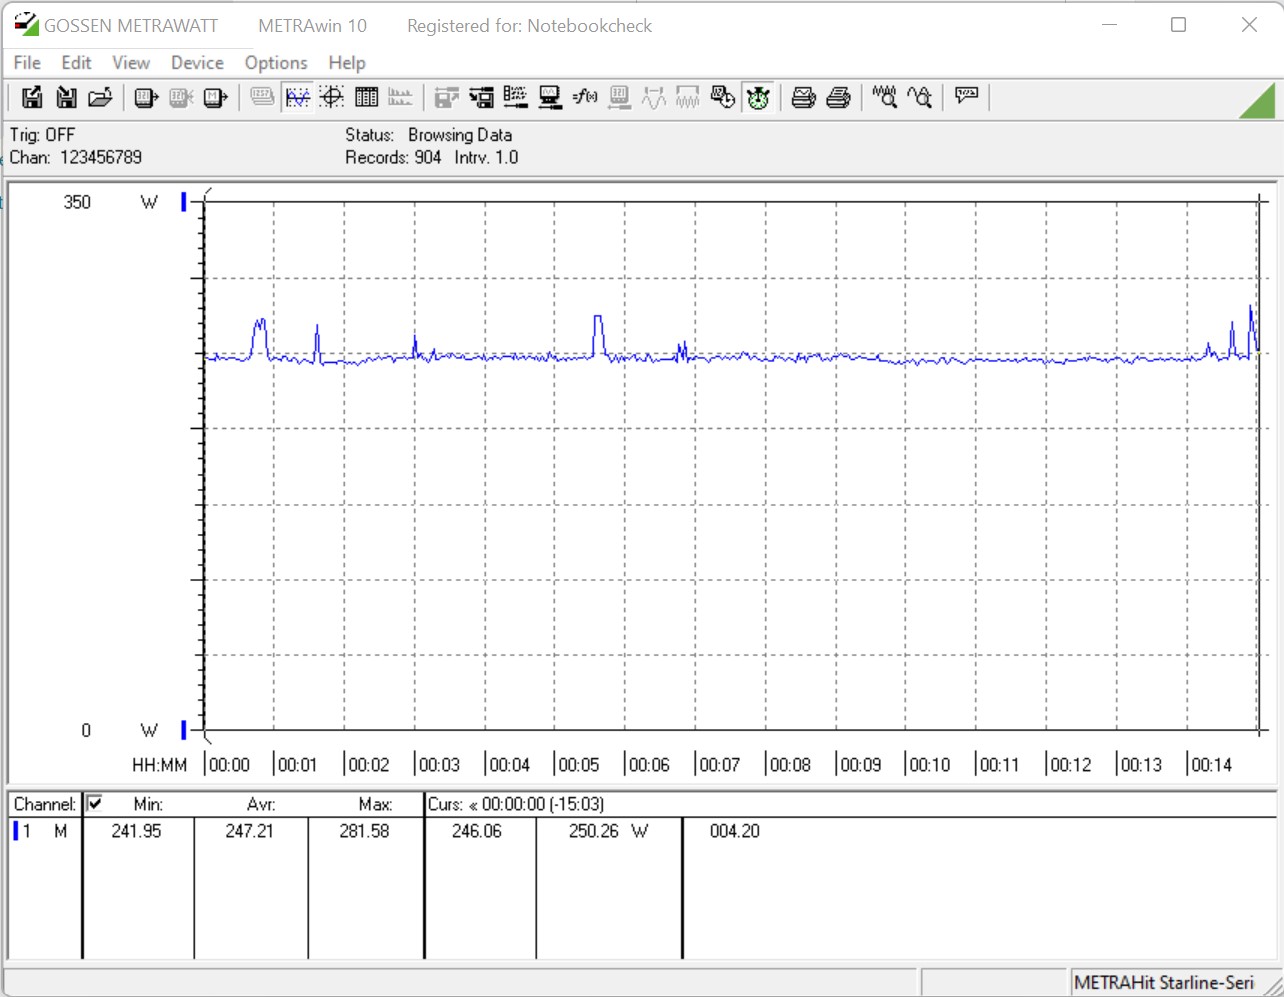Click the green triangle corner indicator

coord(1259,101)
